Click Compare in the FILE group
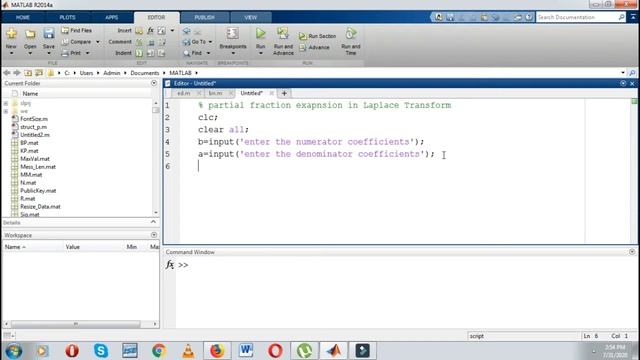Screen dimensions: 640x360 (77, 42)
